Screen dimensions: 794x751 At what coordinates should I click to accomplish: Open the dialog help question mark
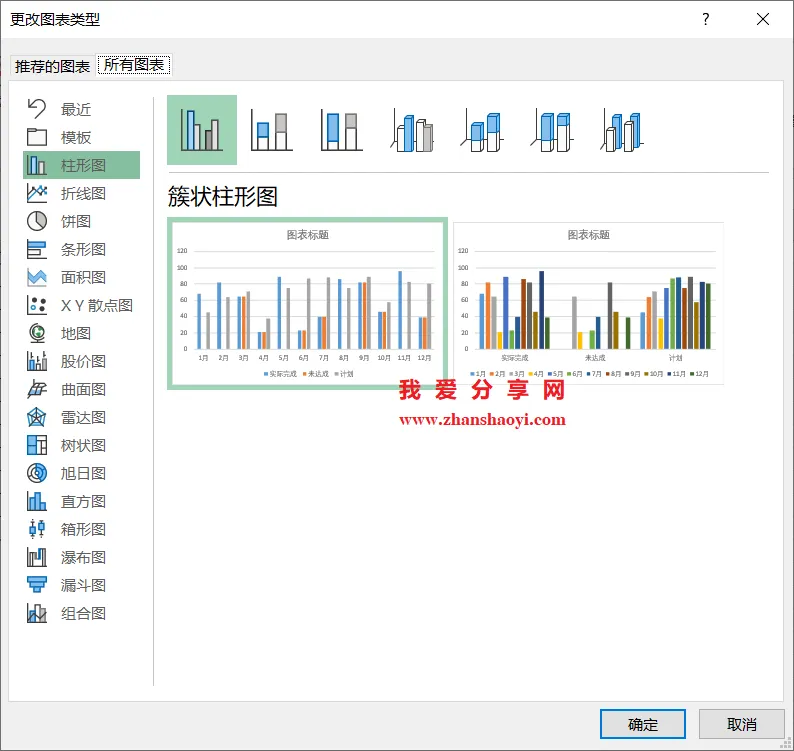click(x=706, y=19)
